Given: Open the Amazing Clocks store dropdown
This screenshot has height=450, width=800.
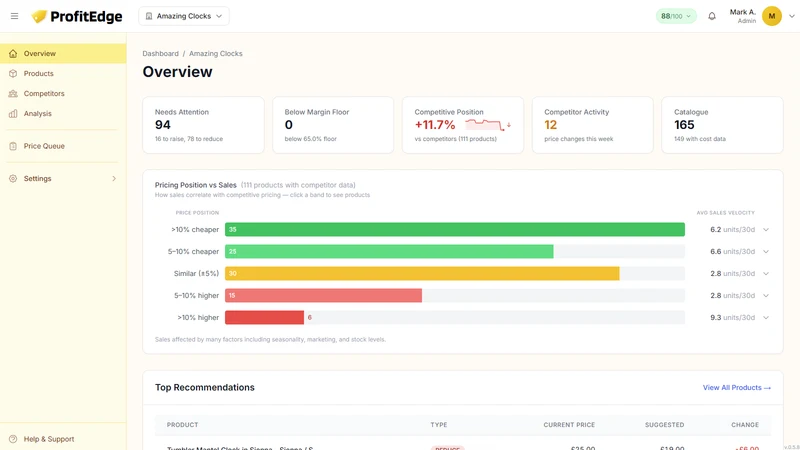Looking at the screenshot, I should click(x=184, y=16).
